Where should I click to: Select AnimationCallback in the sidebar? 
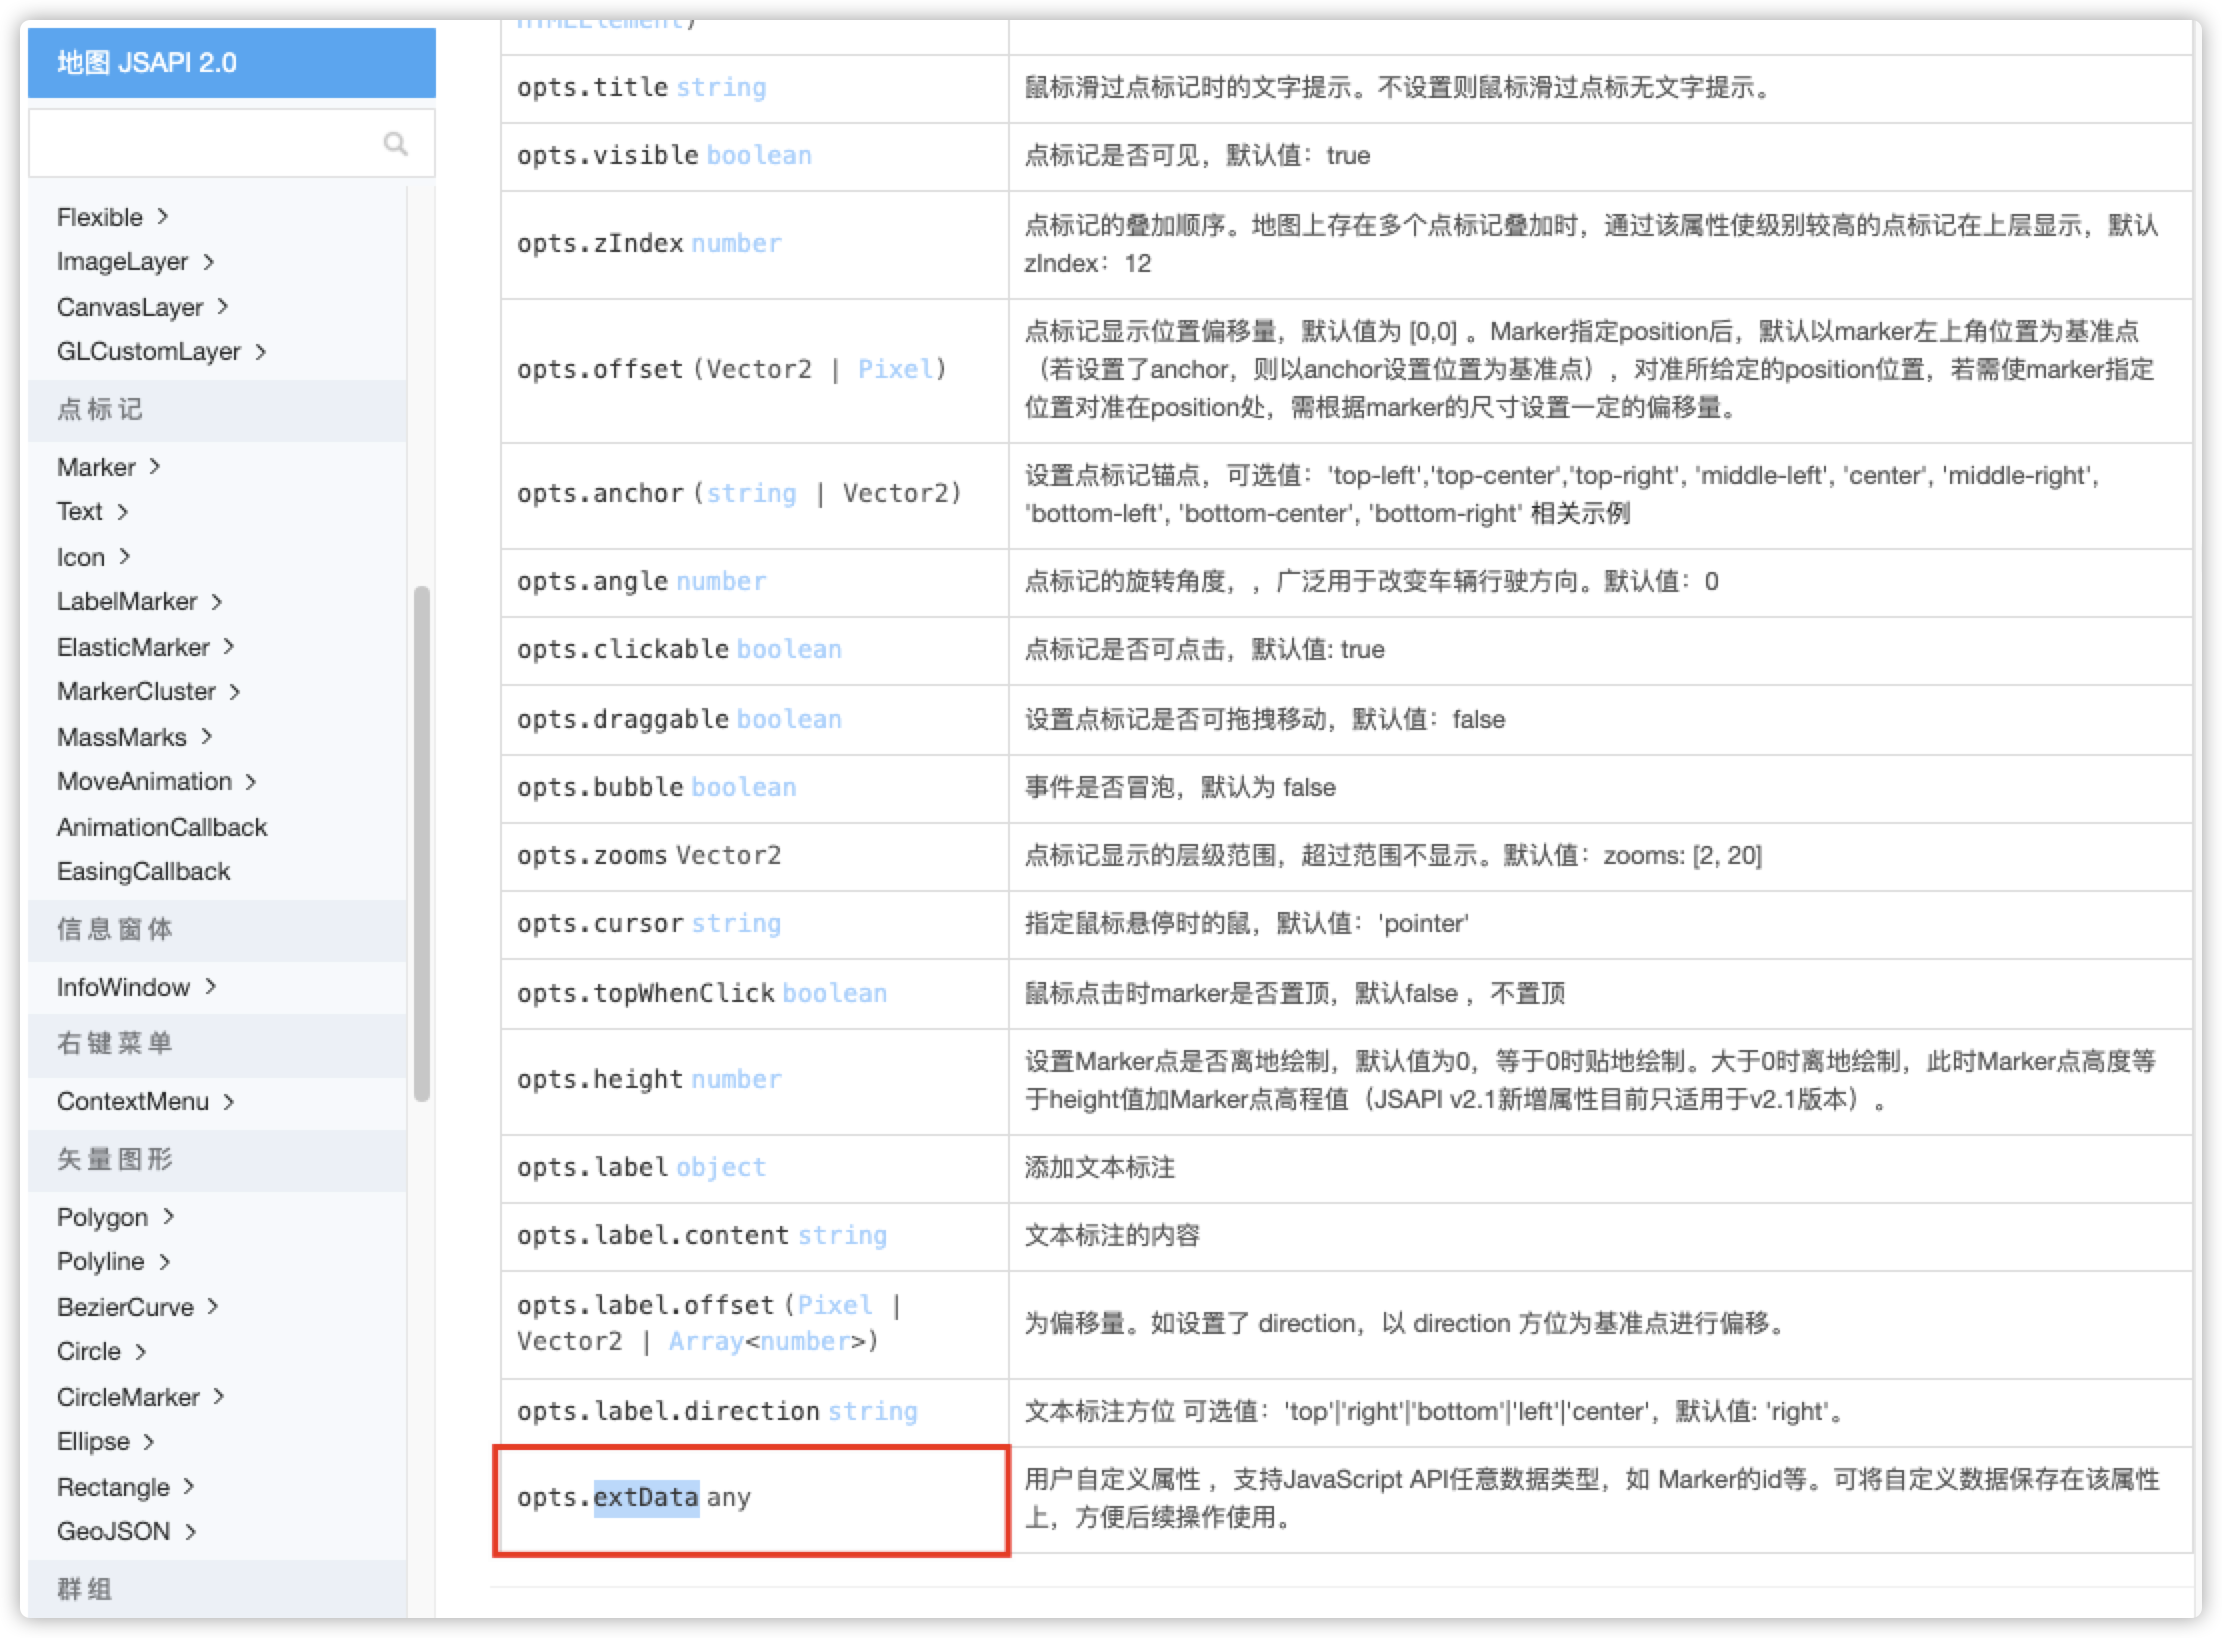click(x=162, y=827)
